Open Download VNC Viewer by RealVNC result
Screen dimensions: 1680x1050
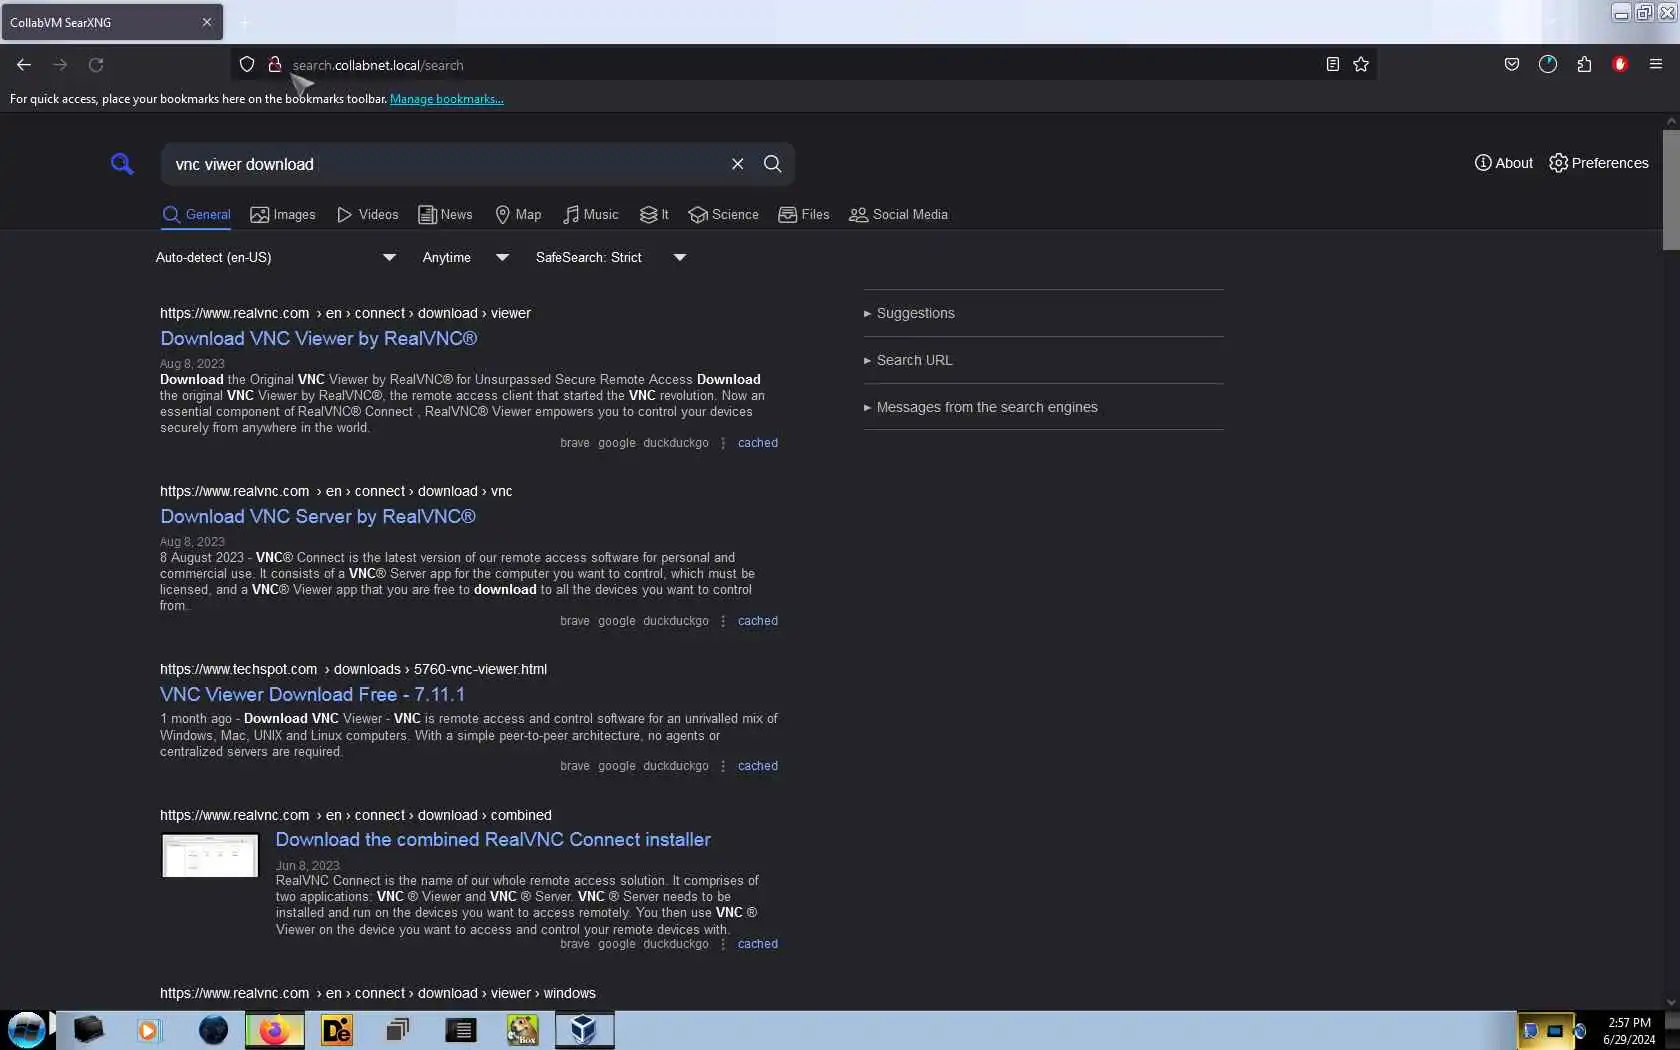point(319,339)
